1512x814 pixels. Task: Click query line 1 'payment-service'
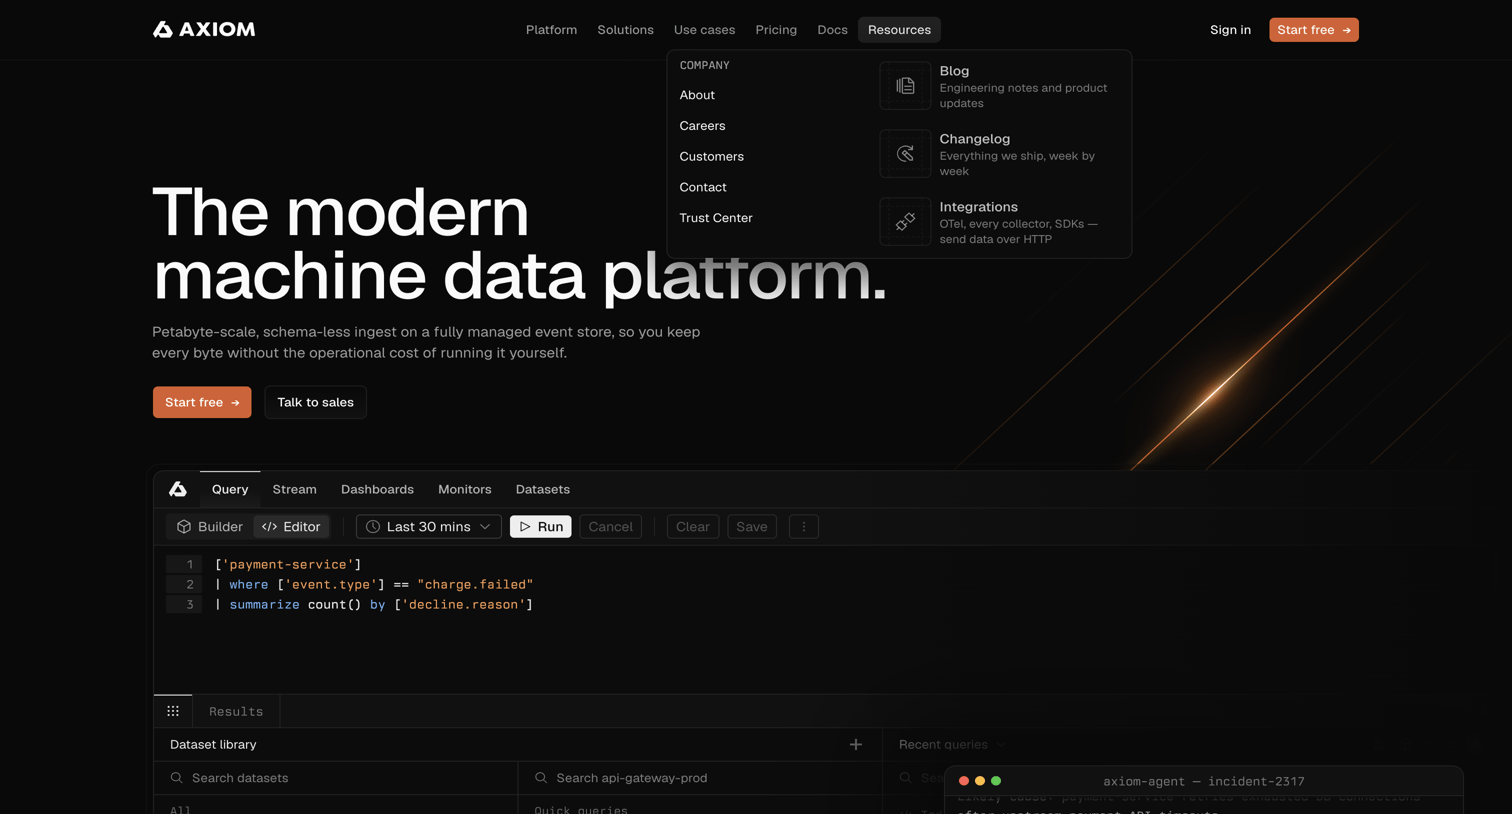tap(288, 565)
